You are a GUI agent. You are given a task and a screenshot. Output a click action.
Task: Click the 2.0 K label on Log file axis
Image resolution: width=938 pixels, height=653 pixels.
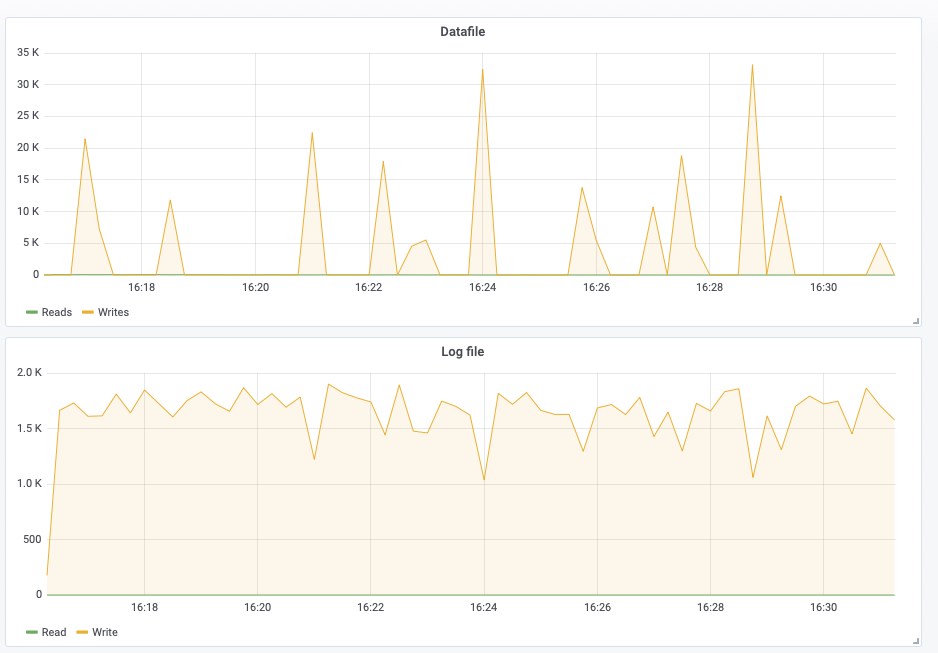pos(29,373)
